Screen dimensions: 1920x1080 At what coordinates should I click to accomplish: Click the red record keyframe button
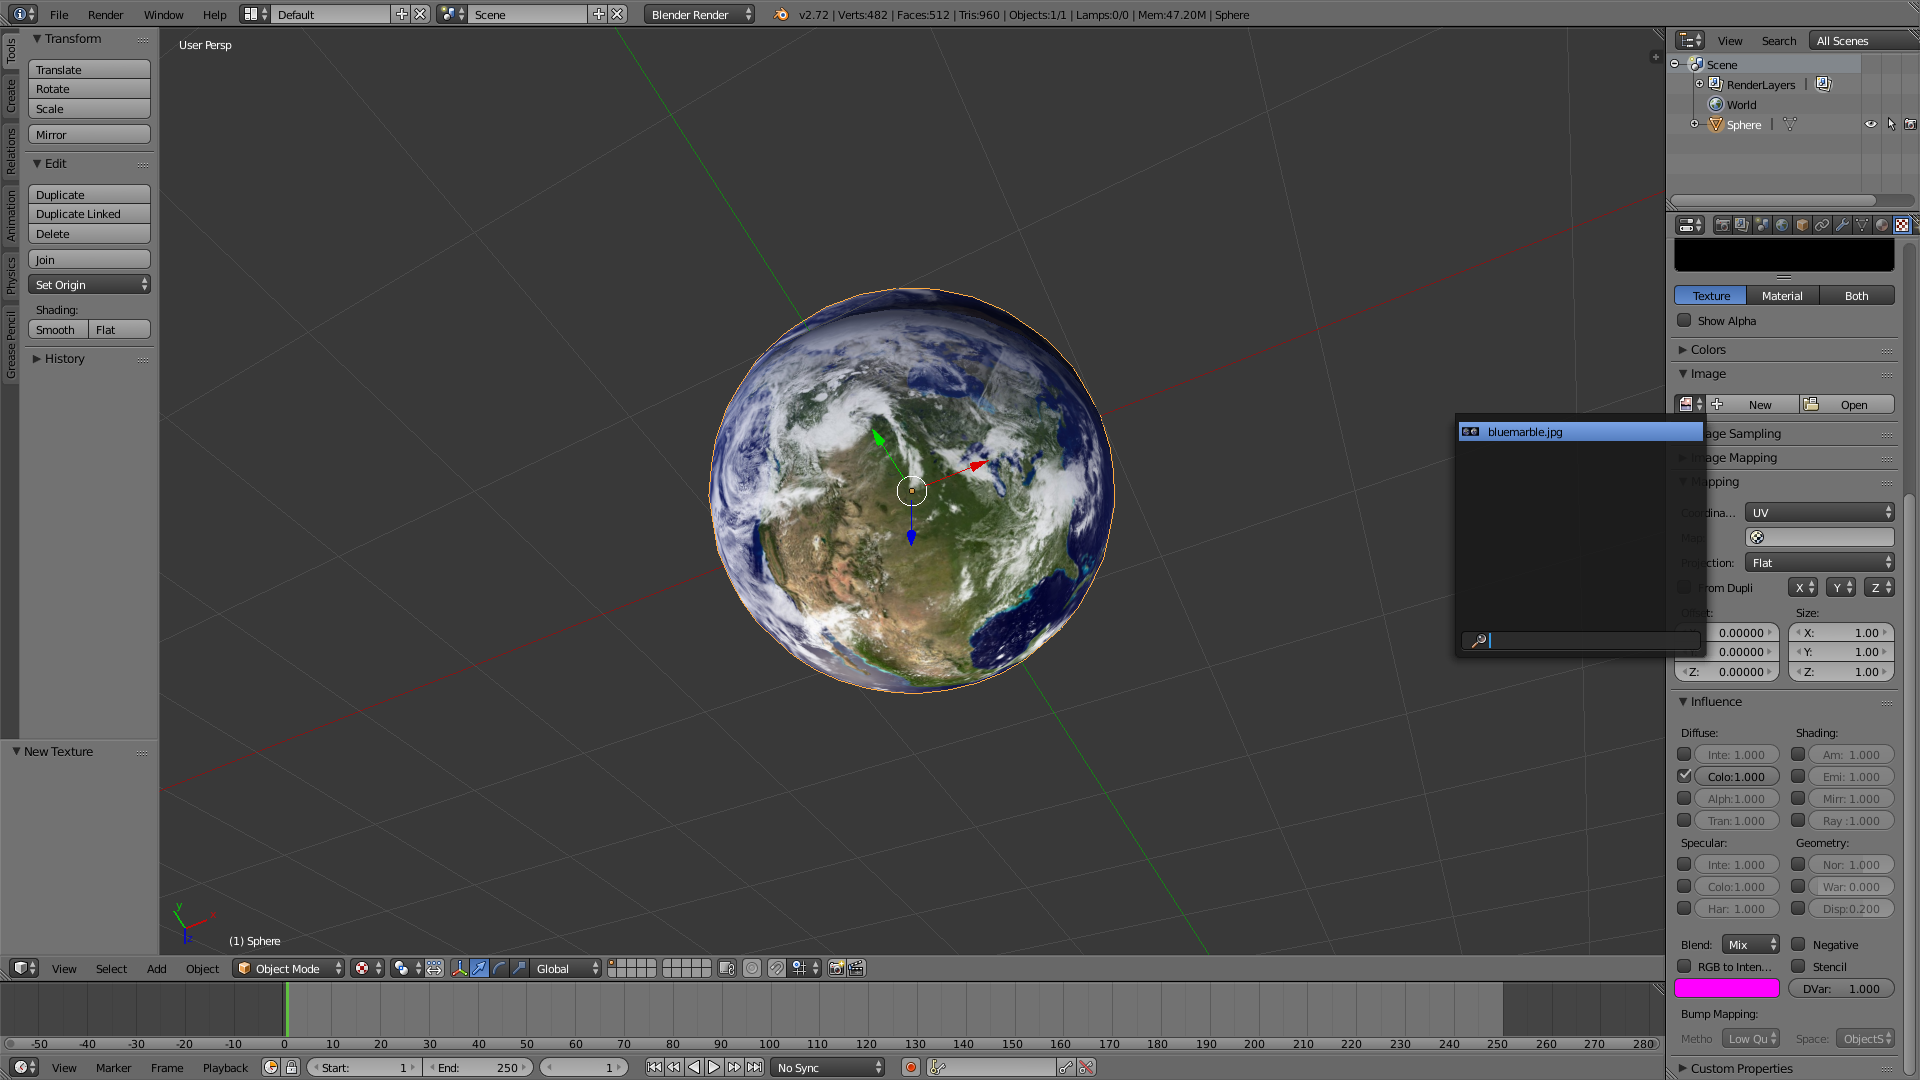(910, 1067)
